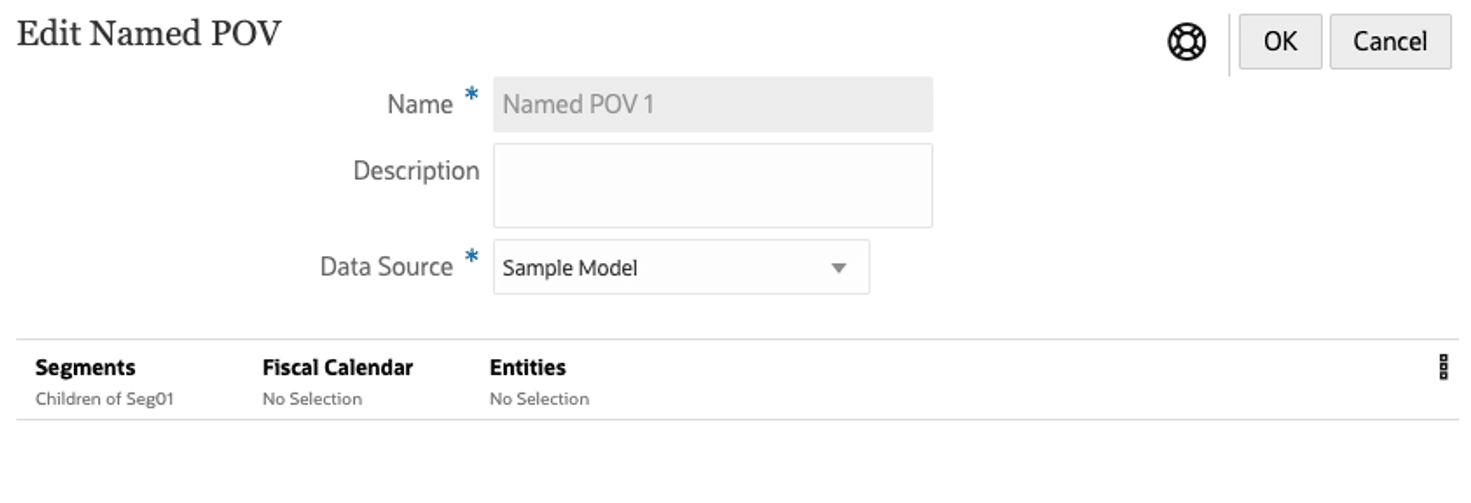The image size is (1471, 503).
Task: Click the Named POV 1 name field
Action: pos(712,104)
